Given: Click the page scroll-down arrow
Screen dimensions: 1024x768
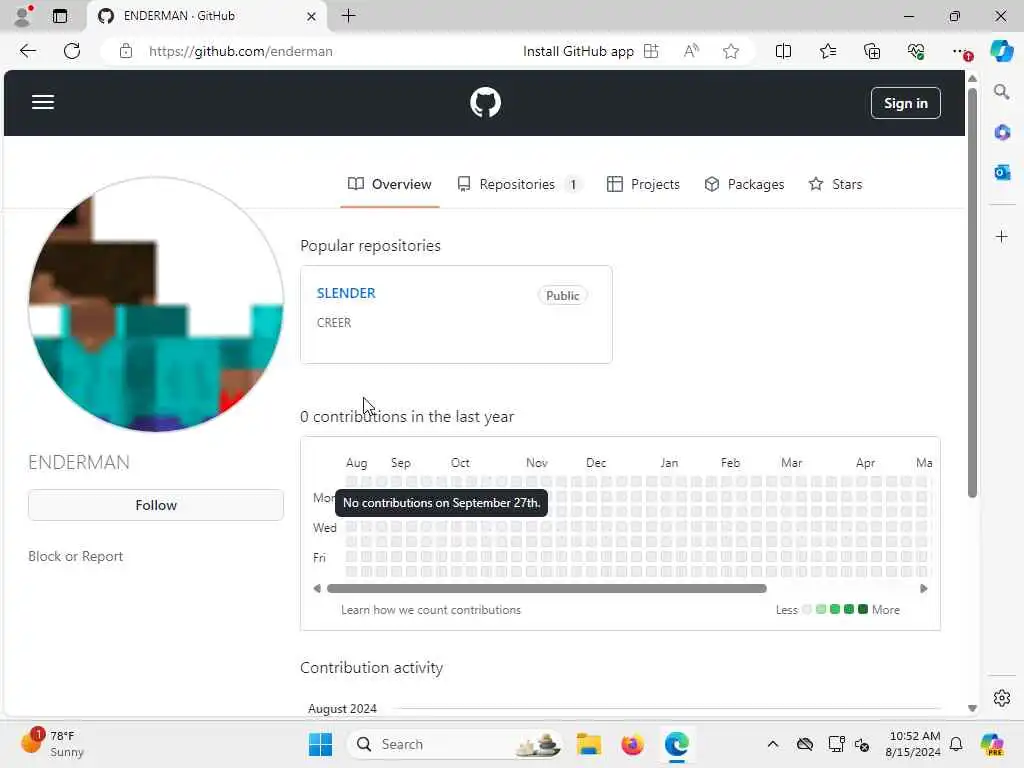Looking at the screenshot, I should 972,708.
